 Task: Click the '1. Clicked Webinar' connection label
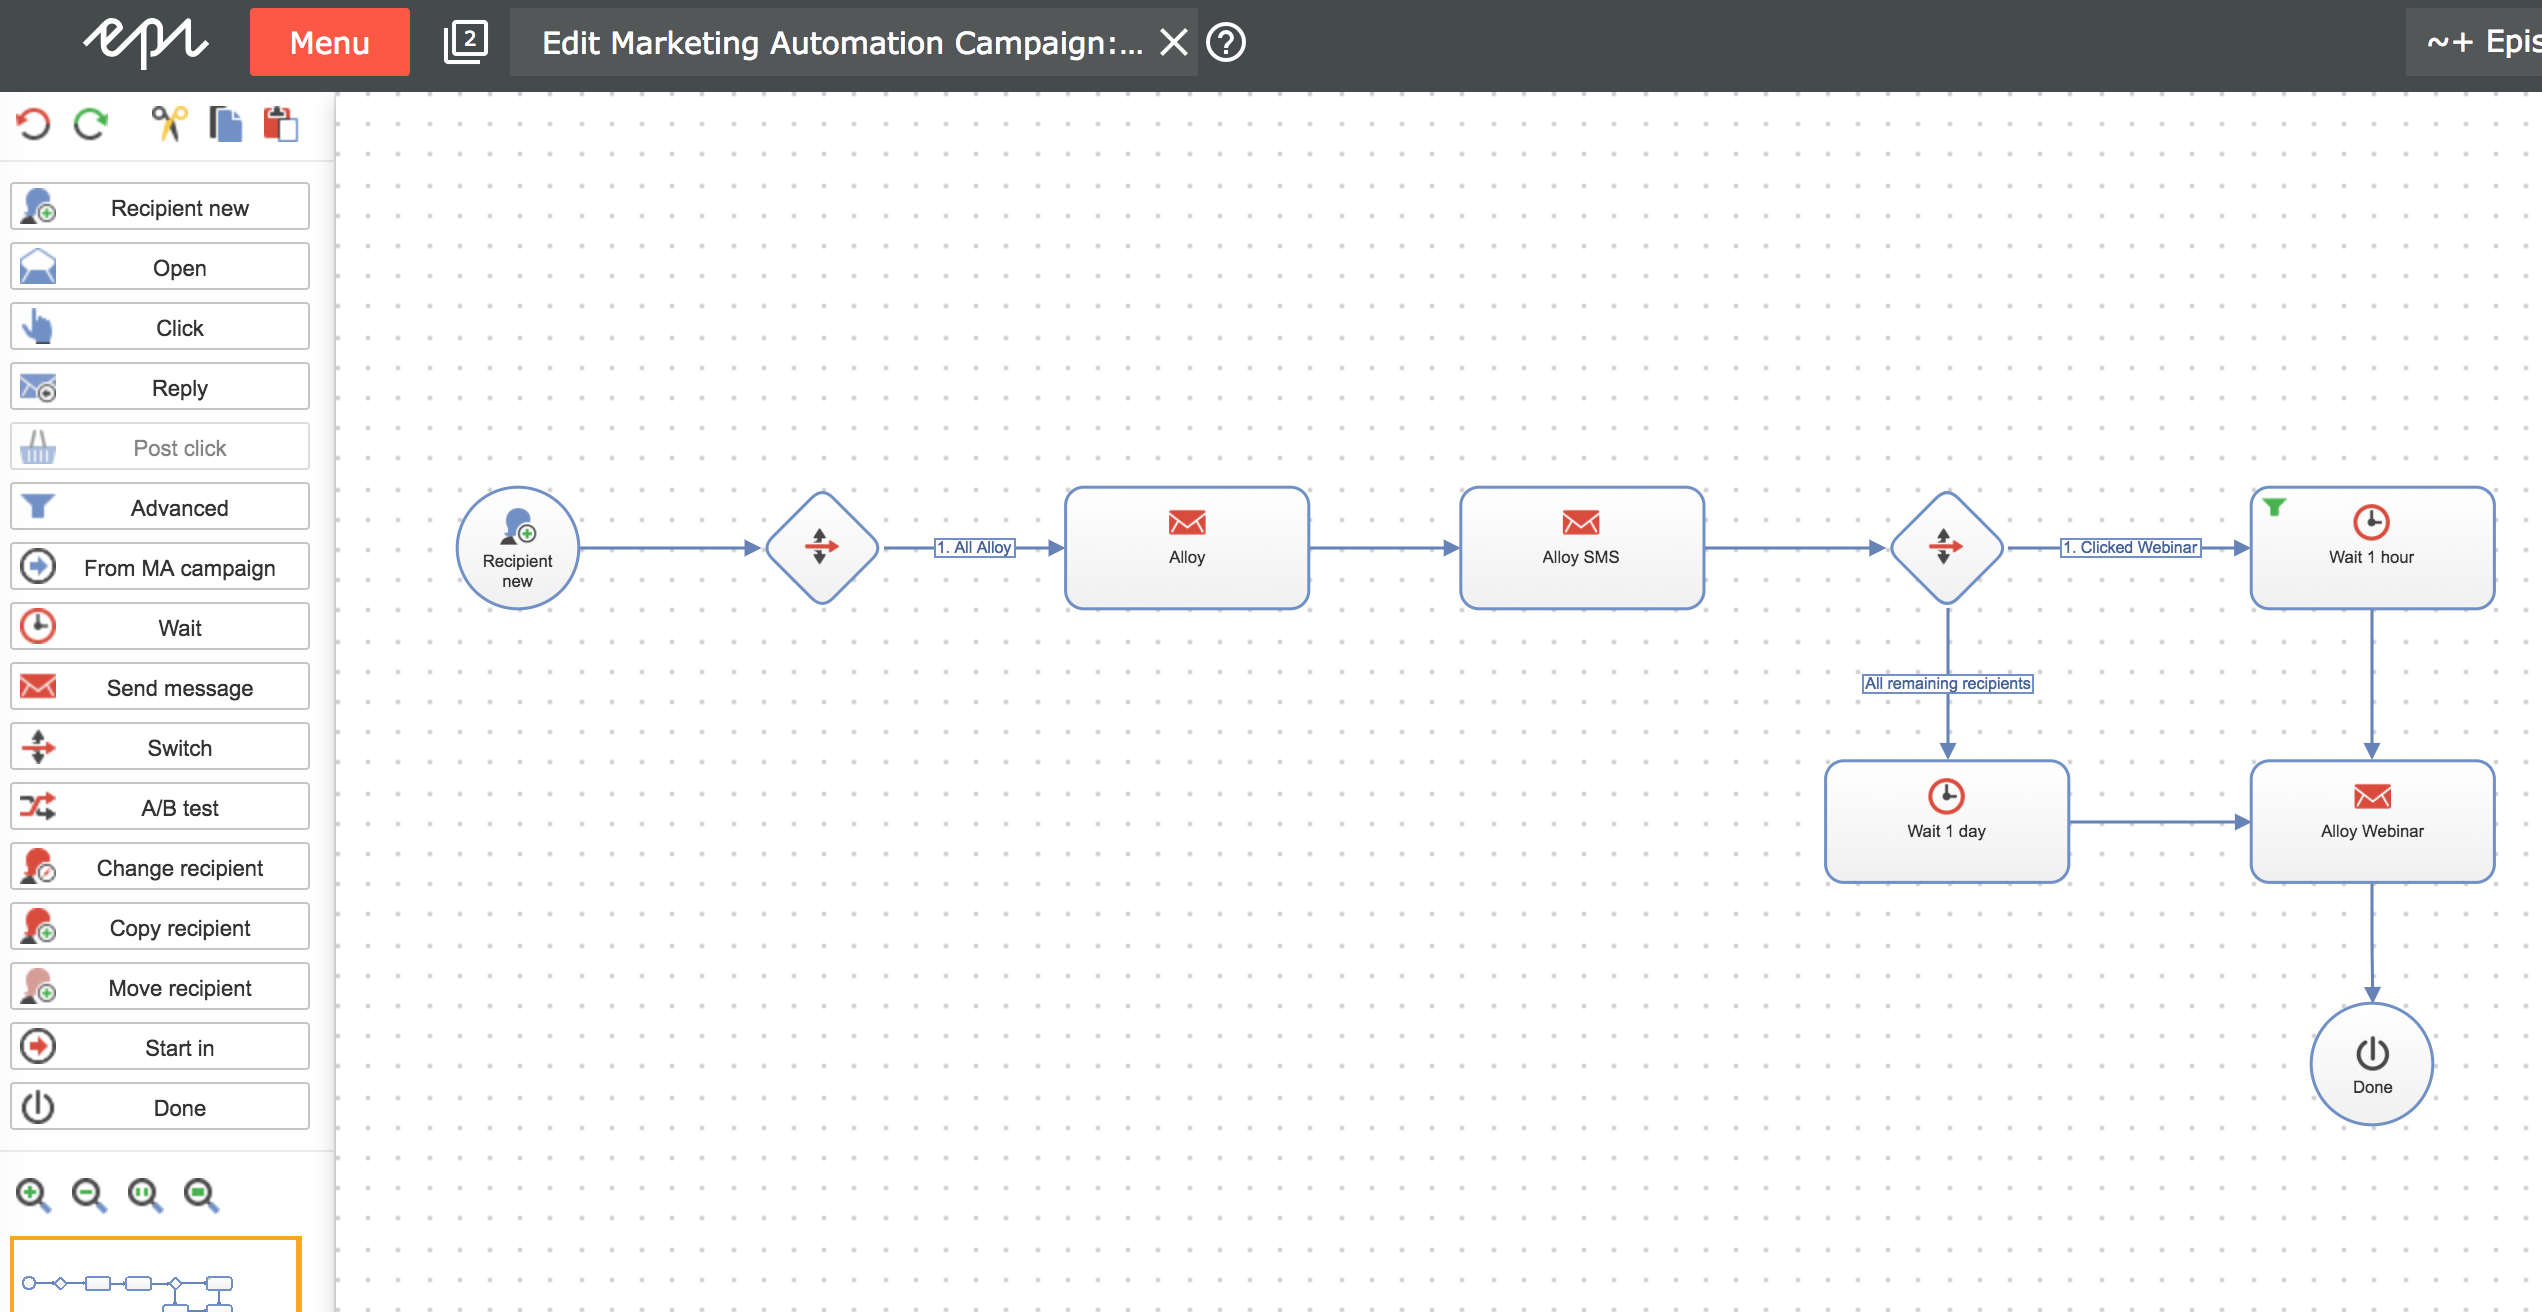click(2131, 547)
